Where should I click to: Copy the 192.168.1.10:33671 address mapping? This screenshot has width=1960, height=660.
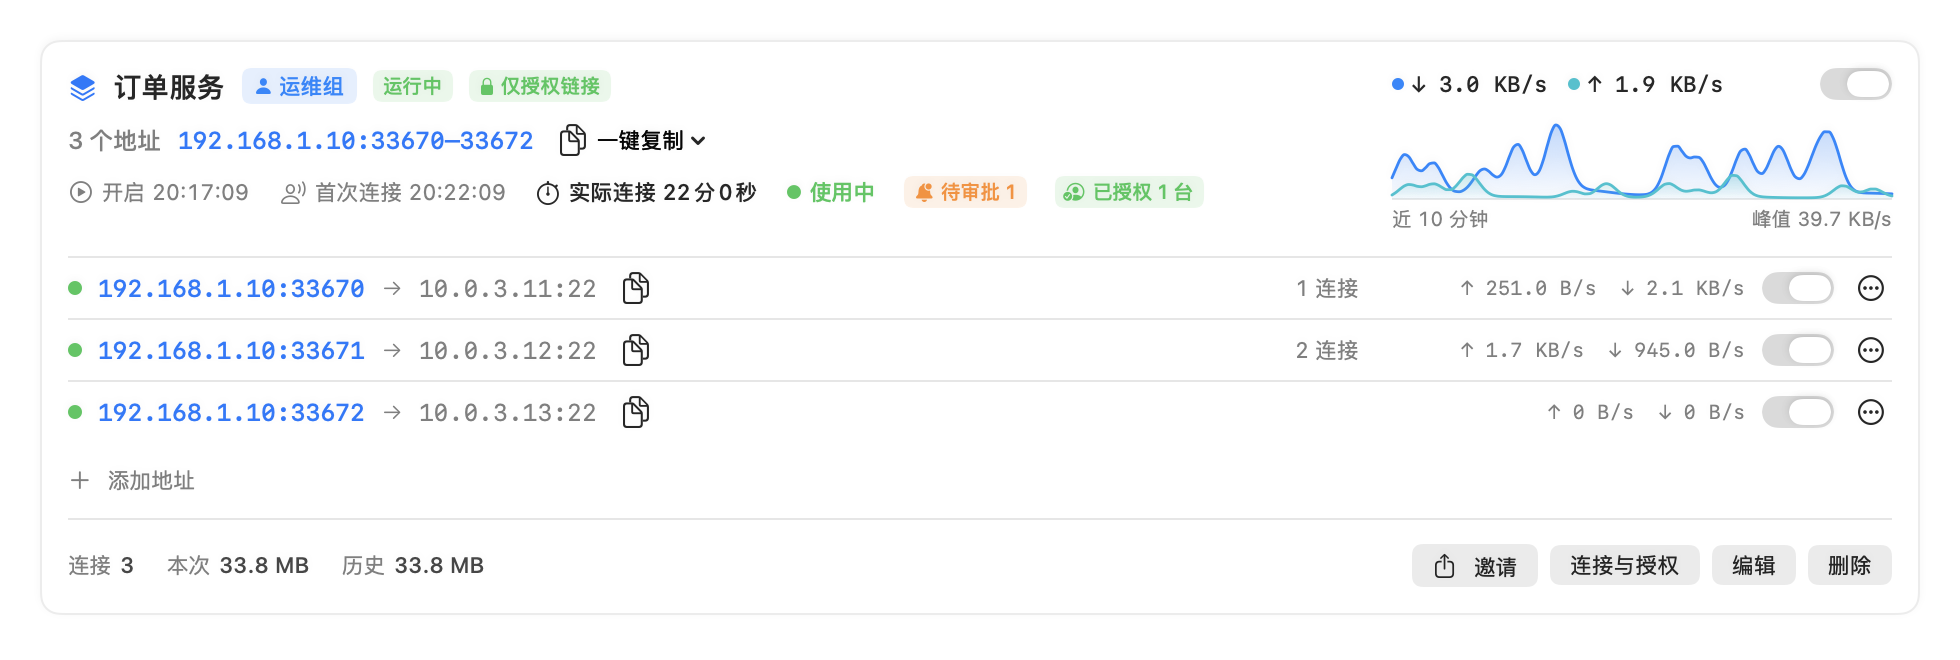click(636, 350)
